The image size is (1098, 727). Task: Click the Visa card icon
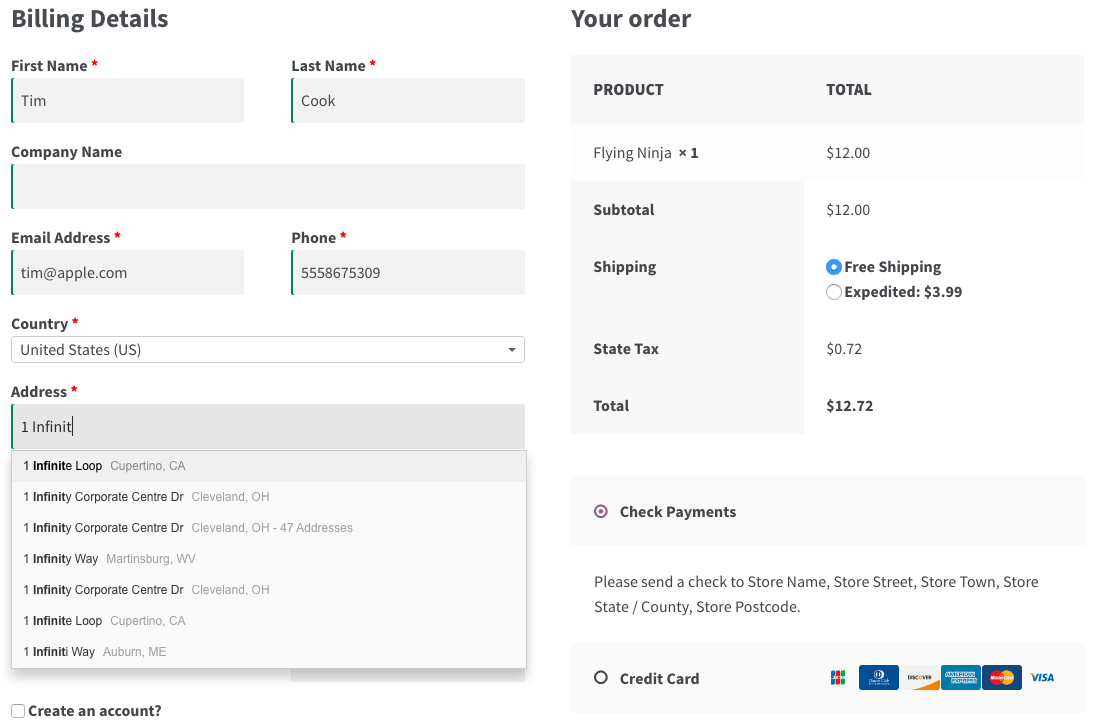pos(1042,677)
